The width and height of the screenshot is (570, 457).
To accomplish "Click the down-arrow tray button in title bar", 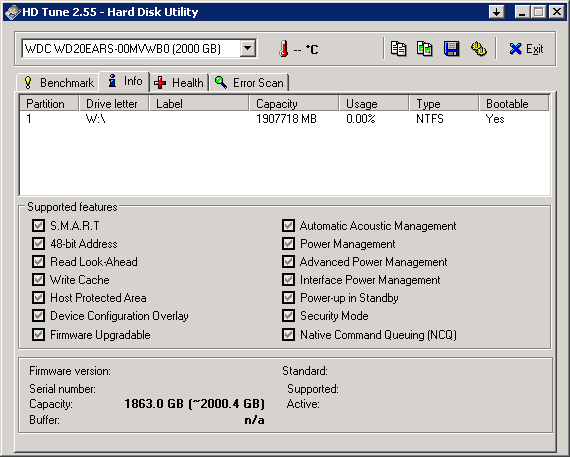I will 497,12.
